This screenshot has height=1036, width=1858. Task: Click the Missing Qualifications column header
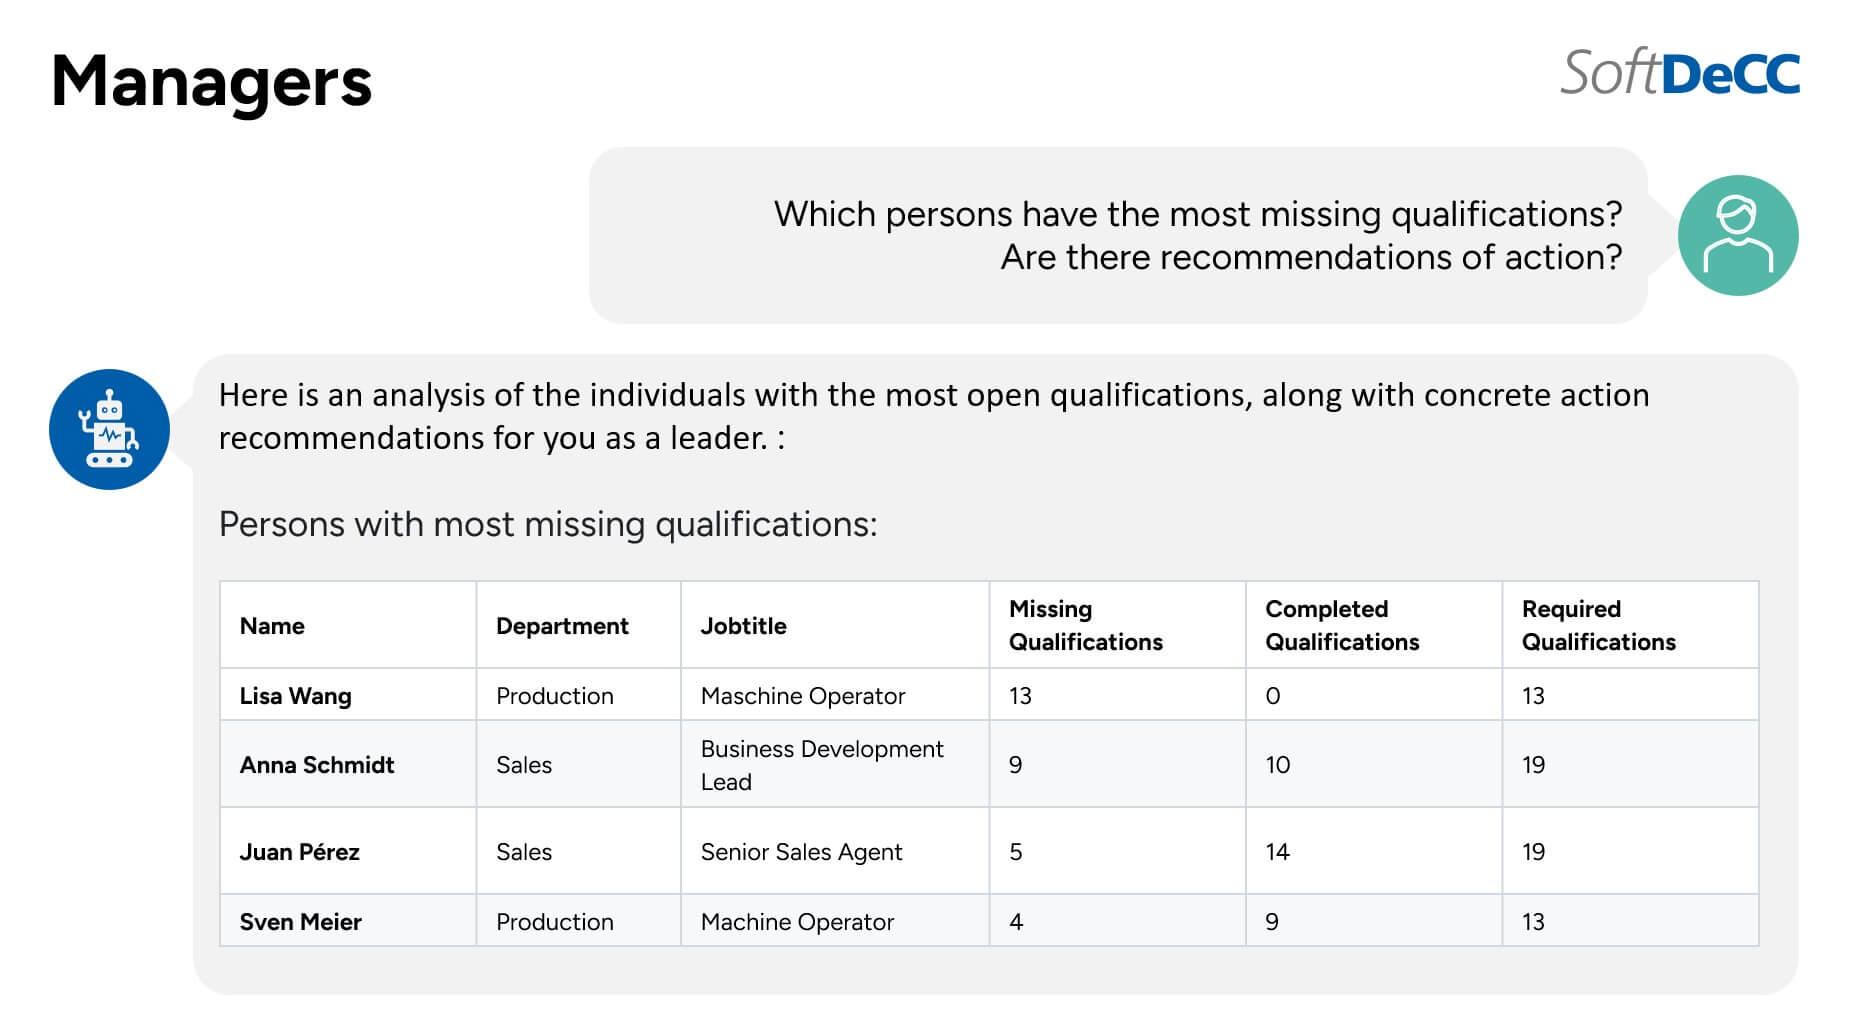pyautogui.click(x=1085, y=625)
